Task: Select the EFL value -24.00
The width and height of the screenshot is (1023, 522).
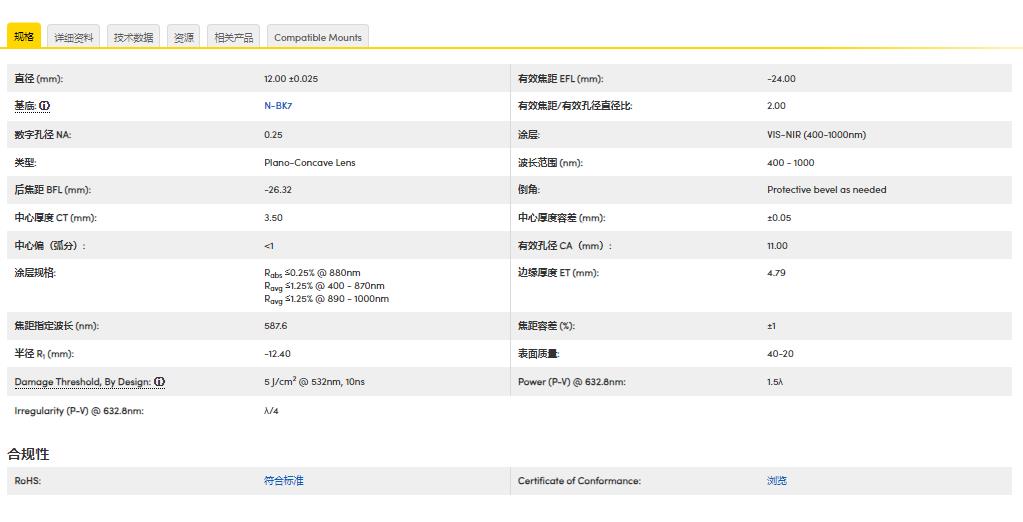Action: coord(782,78)
